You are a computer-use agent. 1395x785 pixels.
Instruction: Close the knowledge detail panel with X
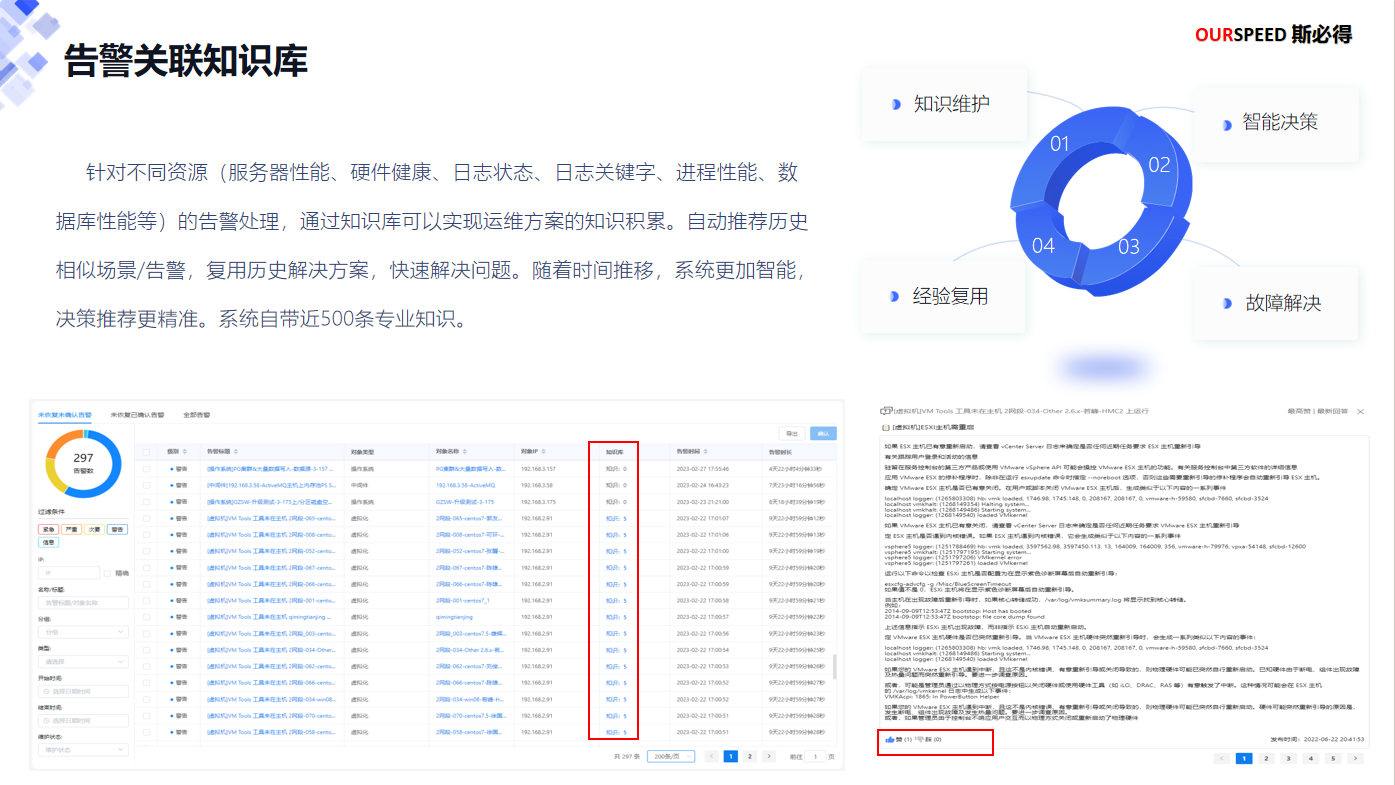tap(1359, 411)
